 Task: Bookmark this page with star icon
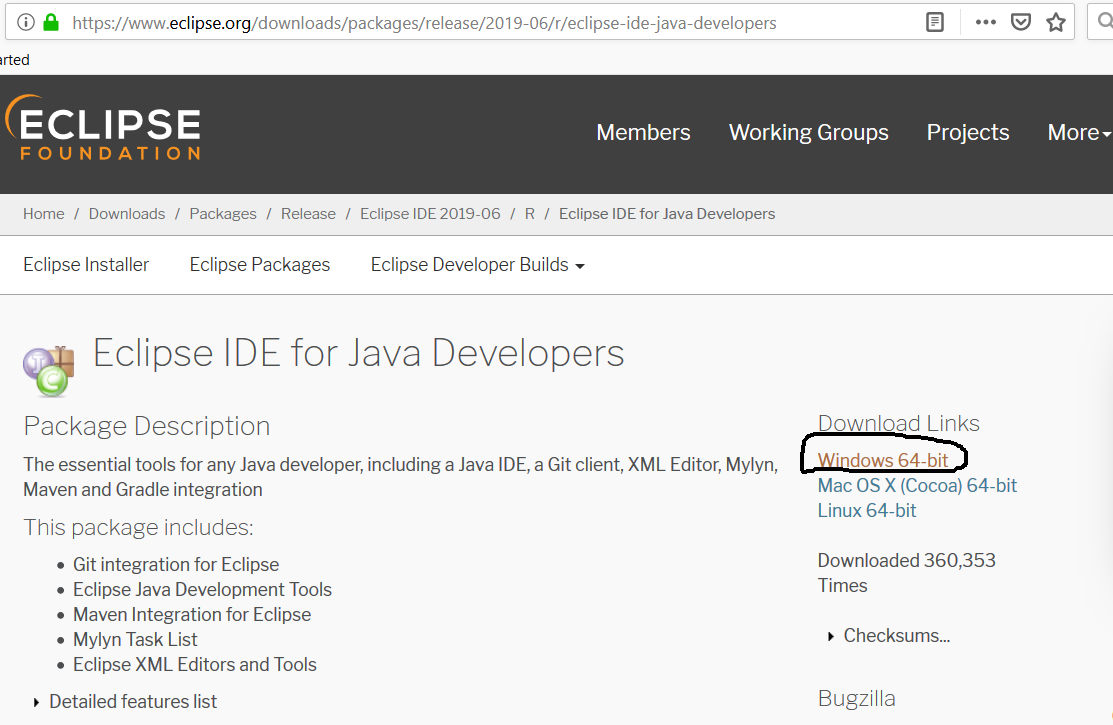pyautogui.click(x=1056, y=23)
